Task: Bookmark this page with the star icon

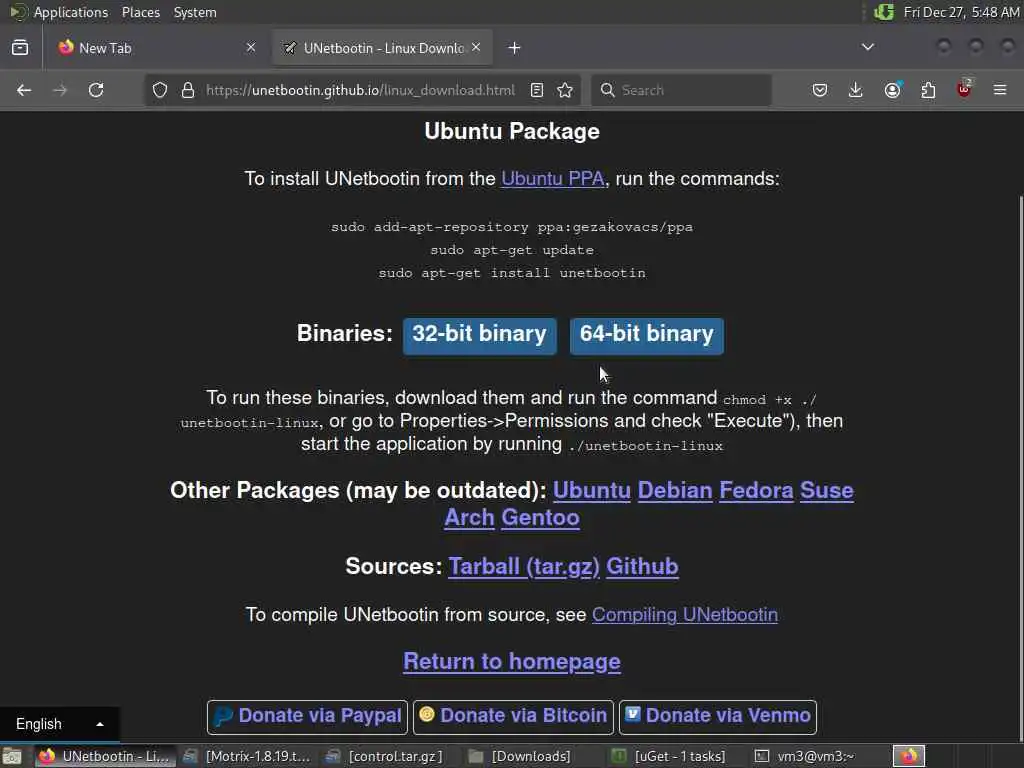Action: click(x=565, y=90)
